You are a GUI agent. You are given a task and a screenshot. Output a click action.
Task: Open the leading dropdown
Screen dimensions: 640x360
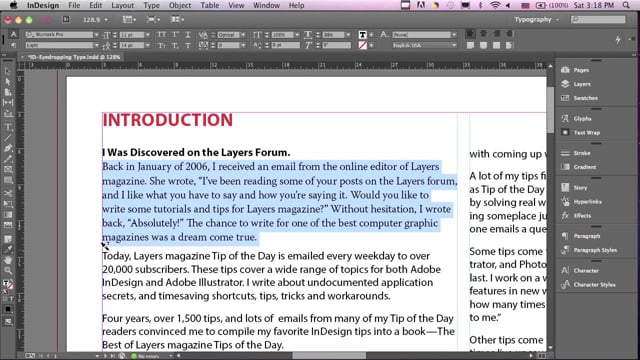tap(148, 45)
